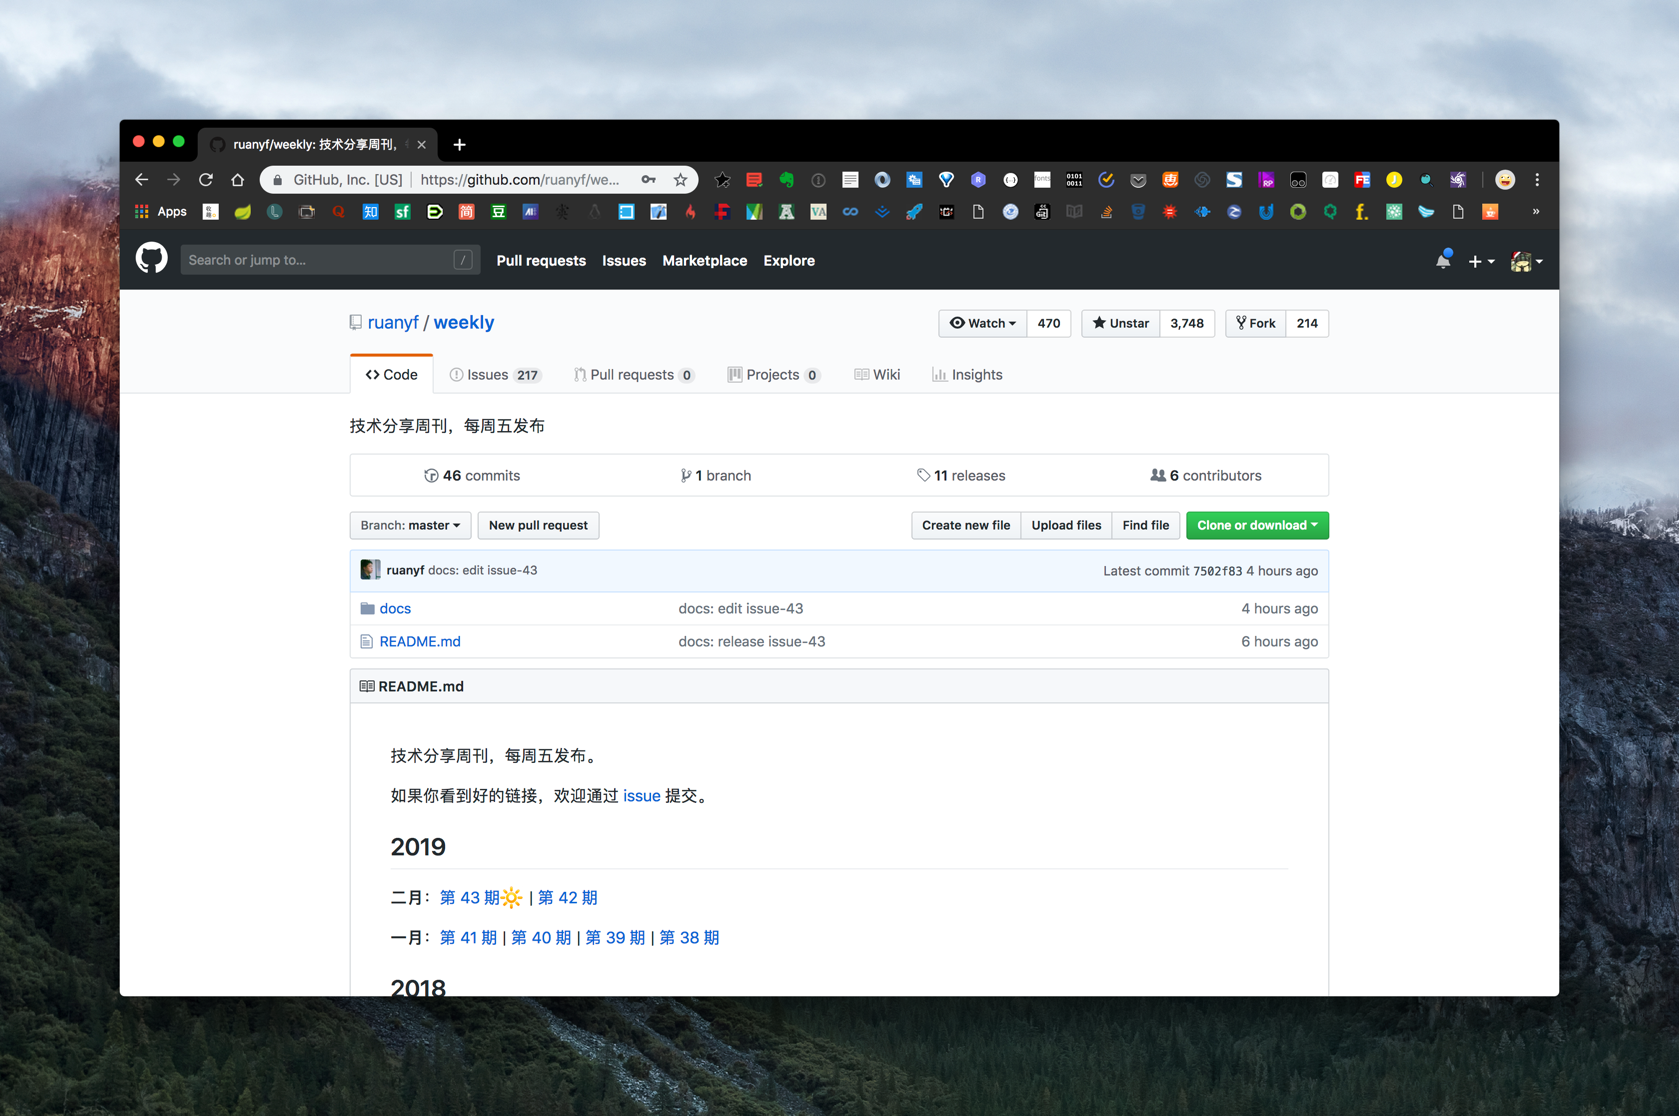Screen dimensions: 1679x1116
Task: Reload the page with the refresh icon
Action: [x=206, y=180]
